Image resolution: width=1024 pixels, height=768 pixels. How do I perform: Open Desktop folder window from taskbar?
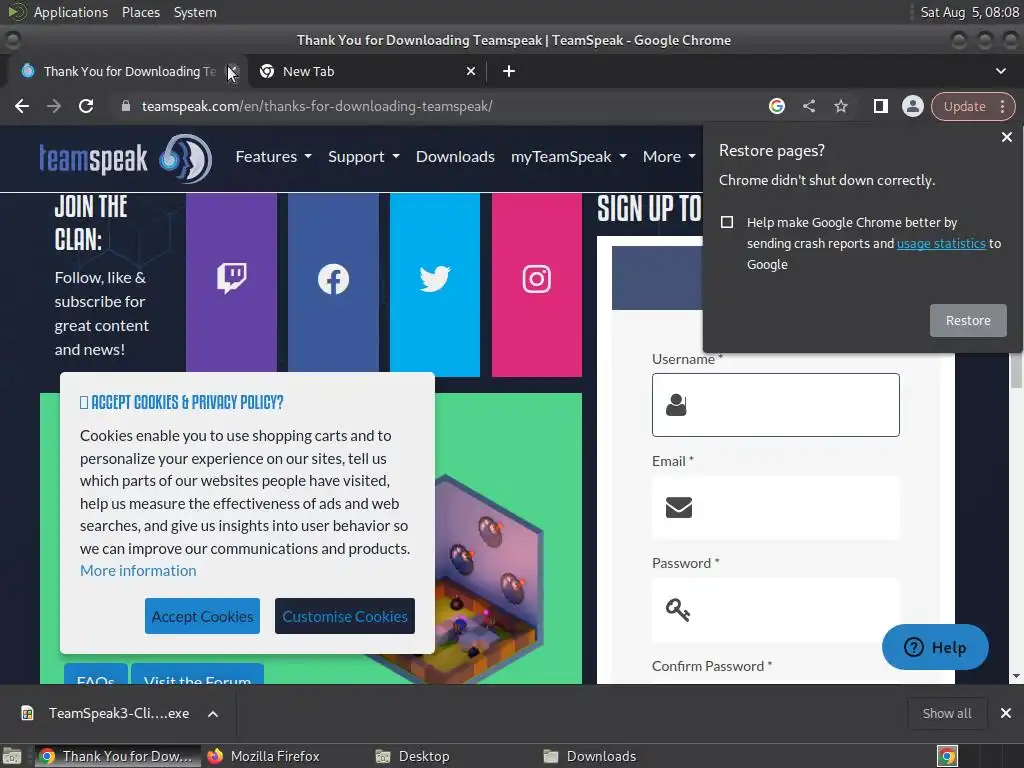click(413, 756)
